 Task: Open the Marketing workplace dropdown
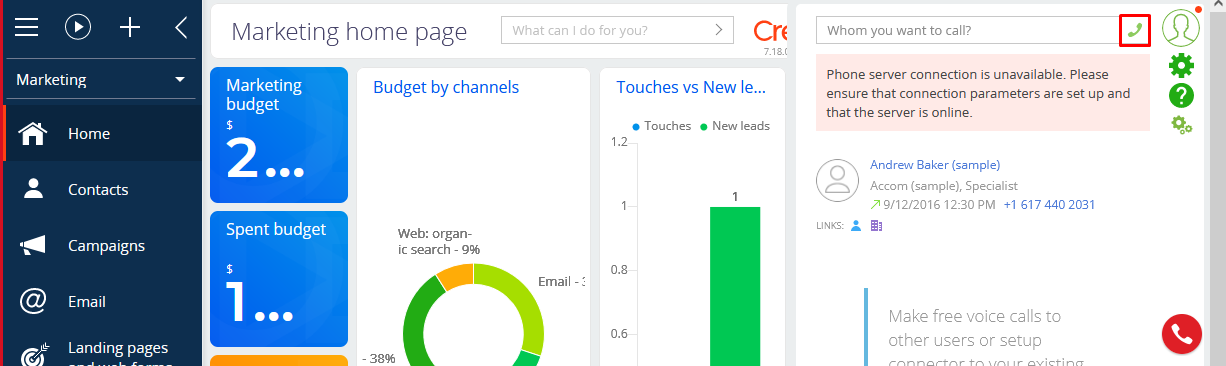pyautogui.click(x=101, y=79)
